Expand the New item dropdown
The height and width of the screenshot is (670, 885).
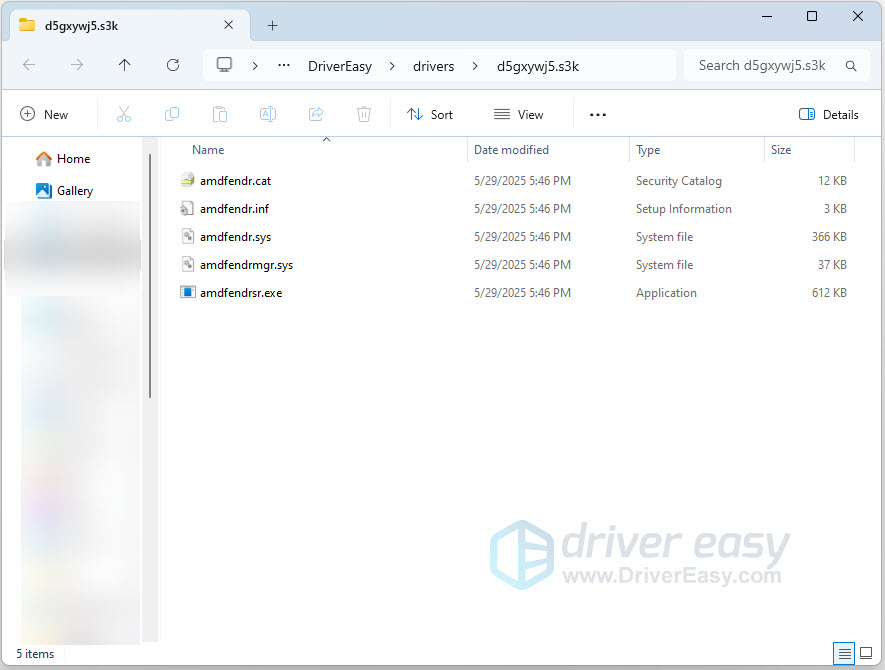tap(44, 115)
